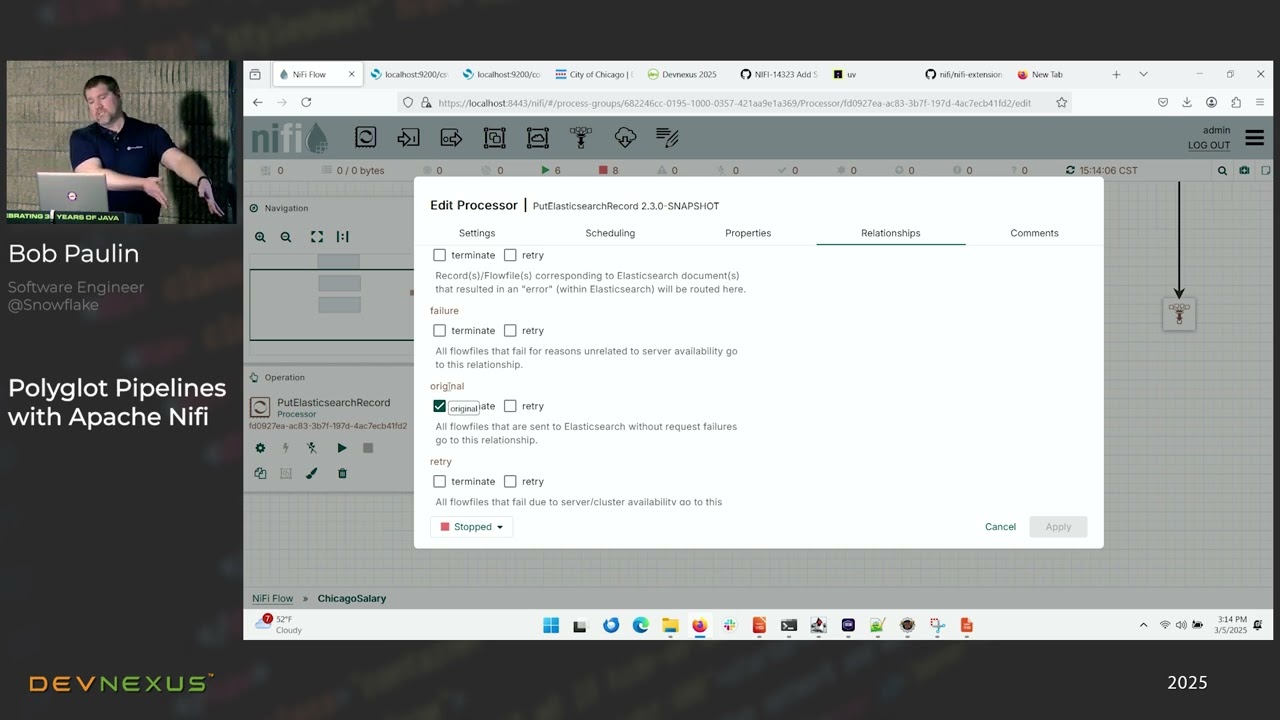This screenshot has height=720, width=1280.
Task: Click the browser address bar URL
Action: [x=734, y=102]
